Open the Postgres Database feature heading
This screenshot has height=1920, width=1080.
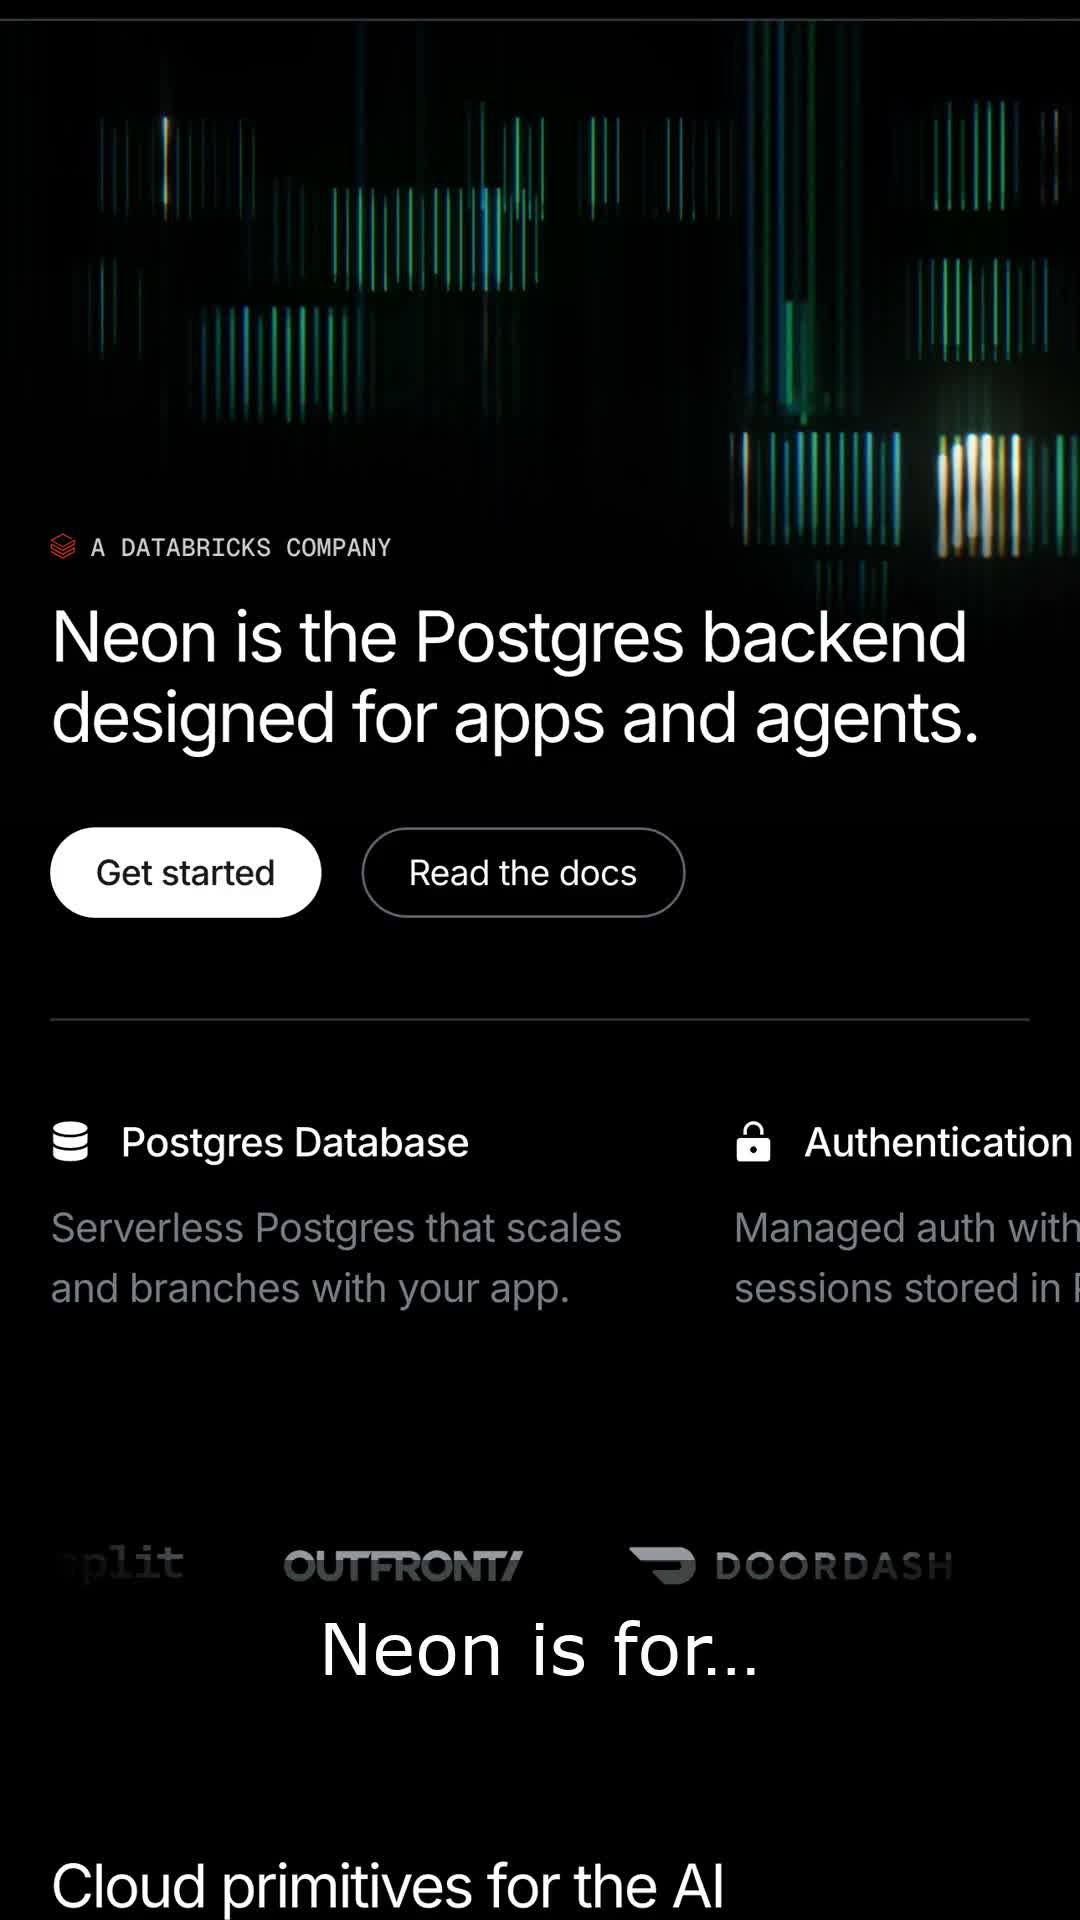point(295,1142)
